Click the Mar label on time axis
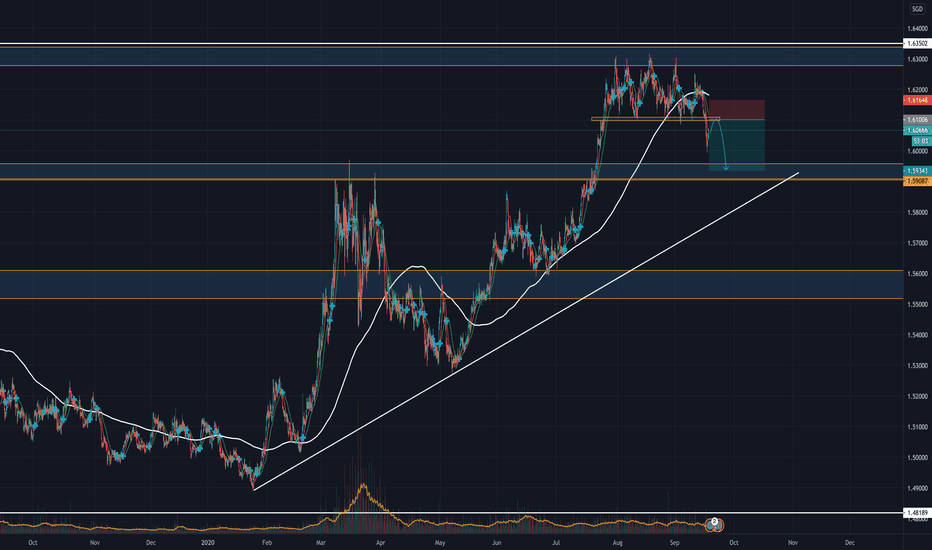This screenshot has height=550, width=932. [x=321, y=542]
